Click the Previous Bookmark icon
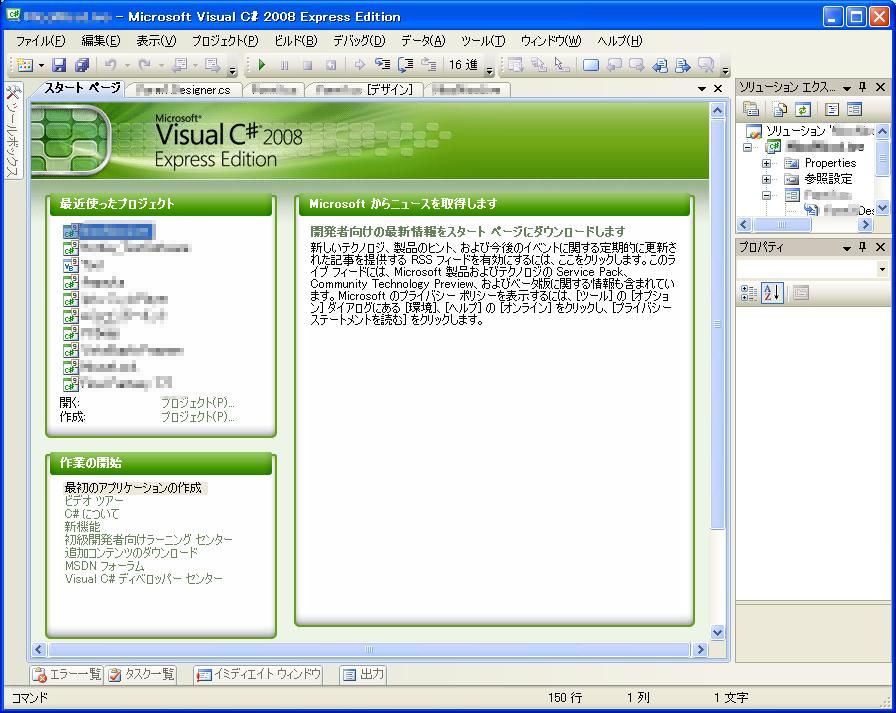The height and width of the screenshot is (713, 896). [x=614, y=65]
